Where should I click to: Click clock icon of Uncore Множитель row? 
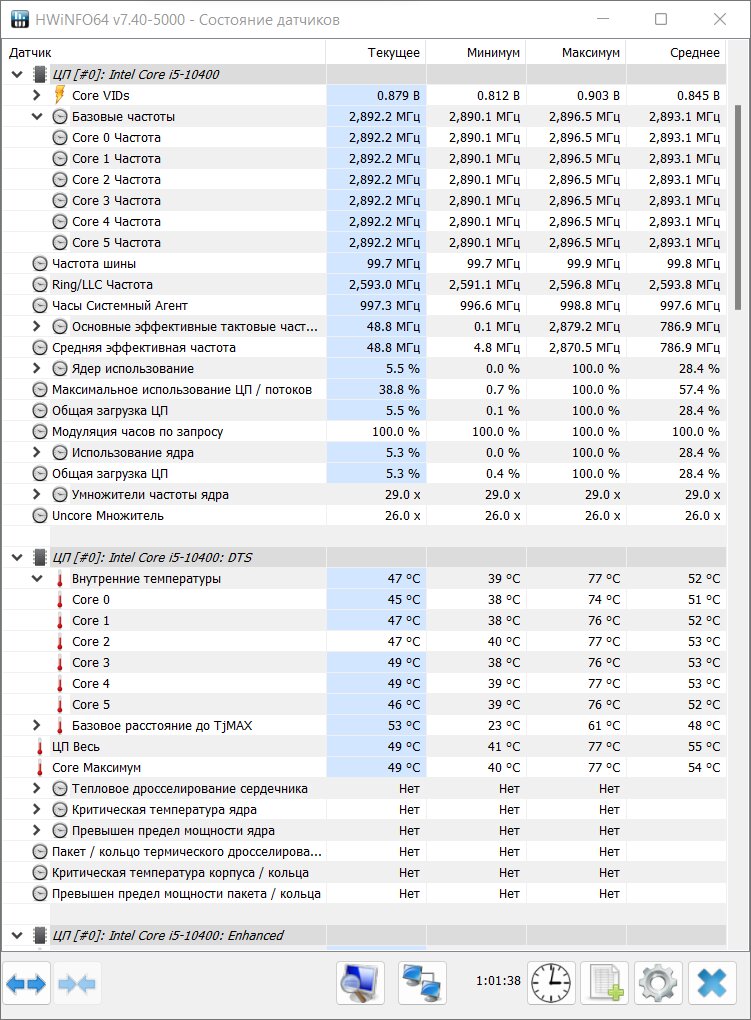pyautogui.click(x=40, y=516)
